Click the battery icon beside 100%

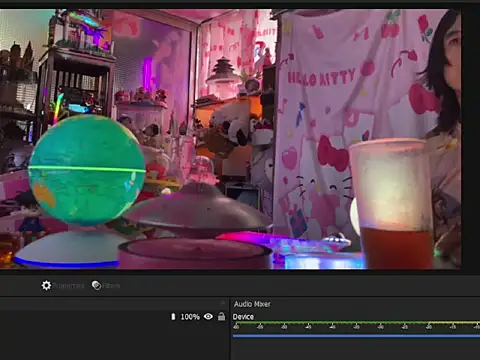pos(173,317)
